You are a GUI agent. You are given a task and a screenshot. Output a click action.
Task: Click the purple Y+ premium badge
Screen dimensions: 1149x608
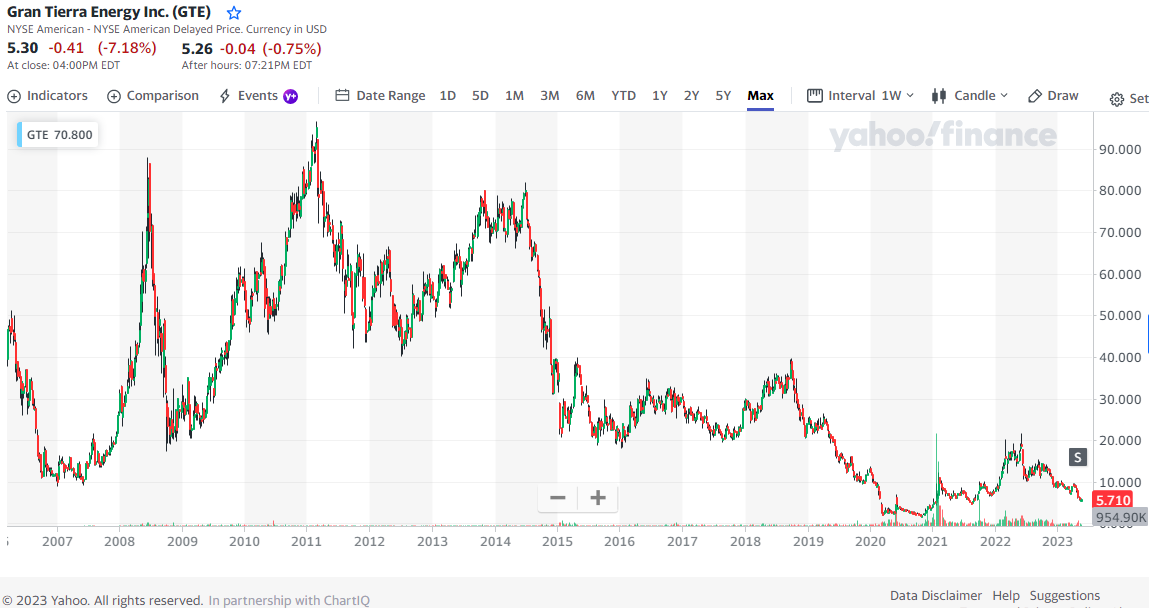[x=291, y=96]
